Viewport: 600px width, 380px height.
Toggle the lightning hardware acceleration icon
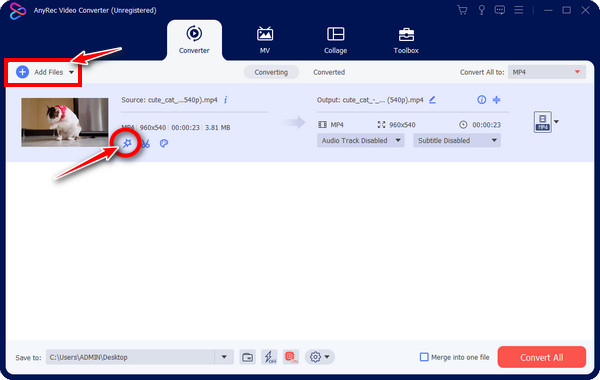(x=269, y=357)
